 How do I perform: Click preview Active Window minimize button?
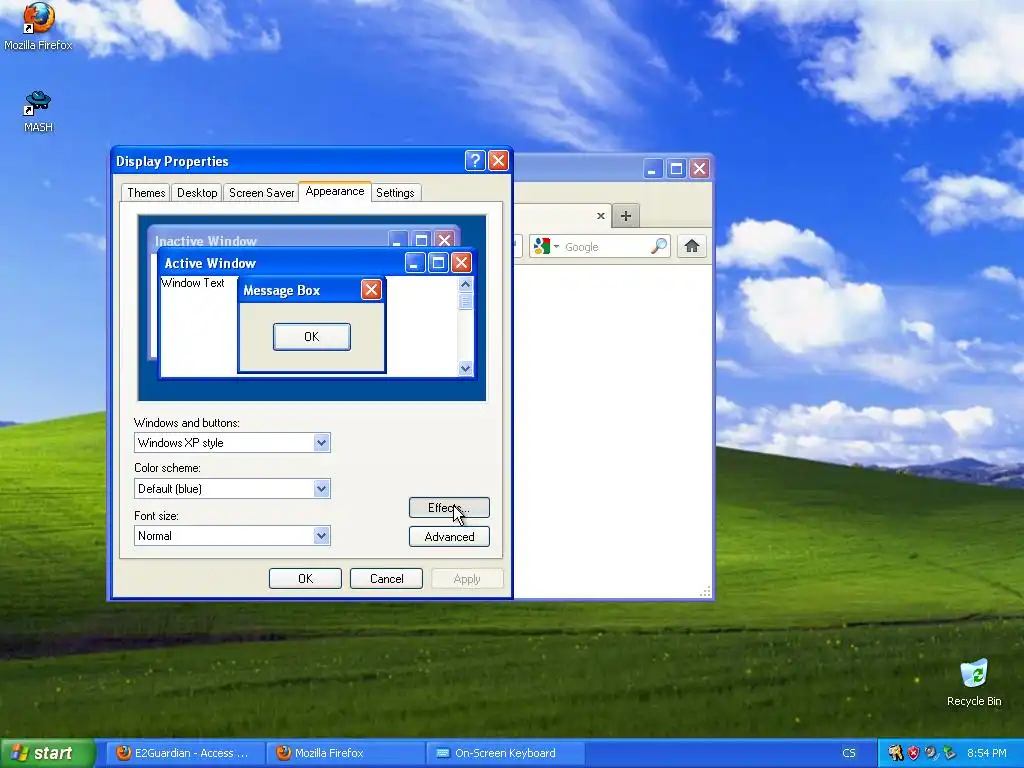[415, 263]
